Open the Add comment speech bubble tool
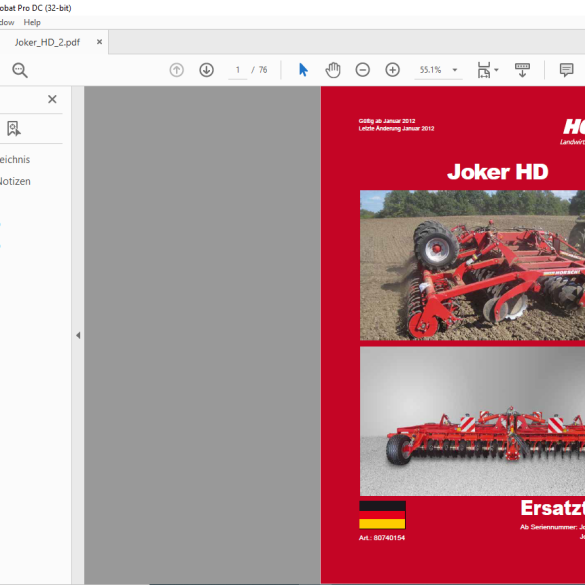Screen dimensions: 585x585 (566, 70)
